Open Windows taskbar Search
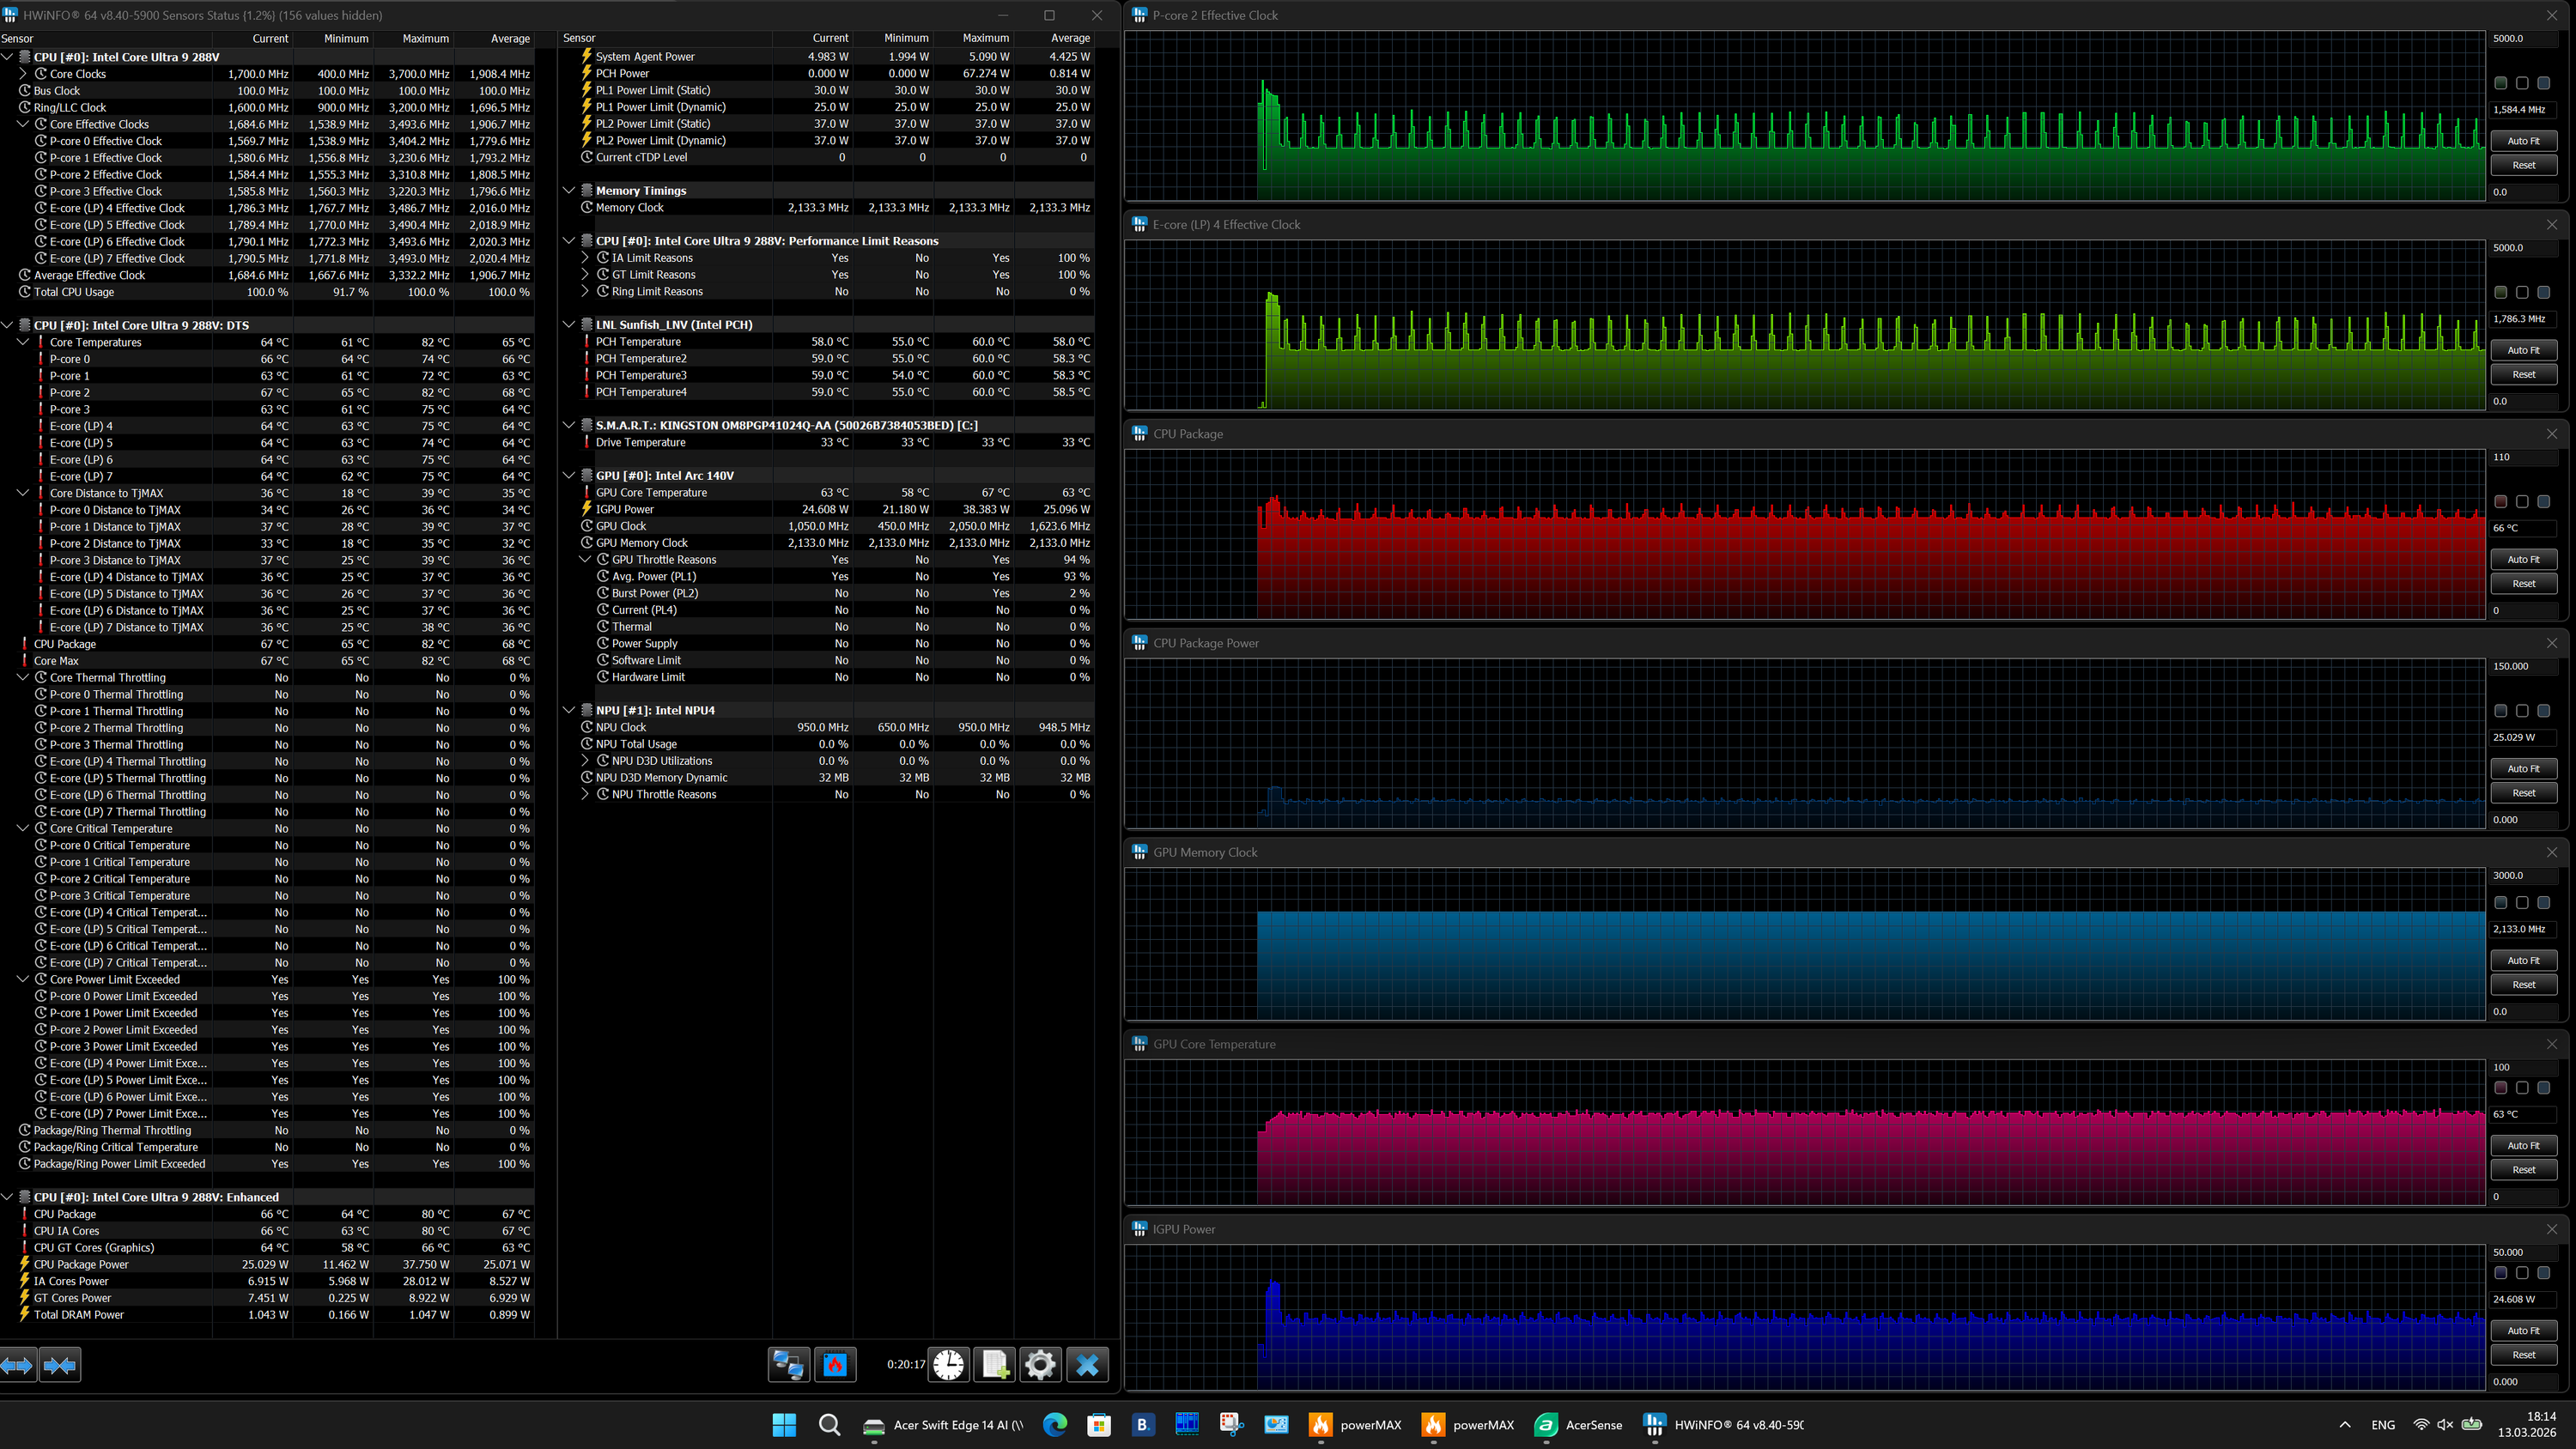The width and height of the screenshot is (2576, 1449). pos(829,1425)
